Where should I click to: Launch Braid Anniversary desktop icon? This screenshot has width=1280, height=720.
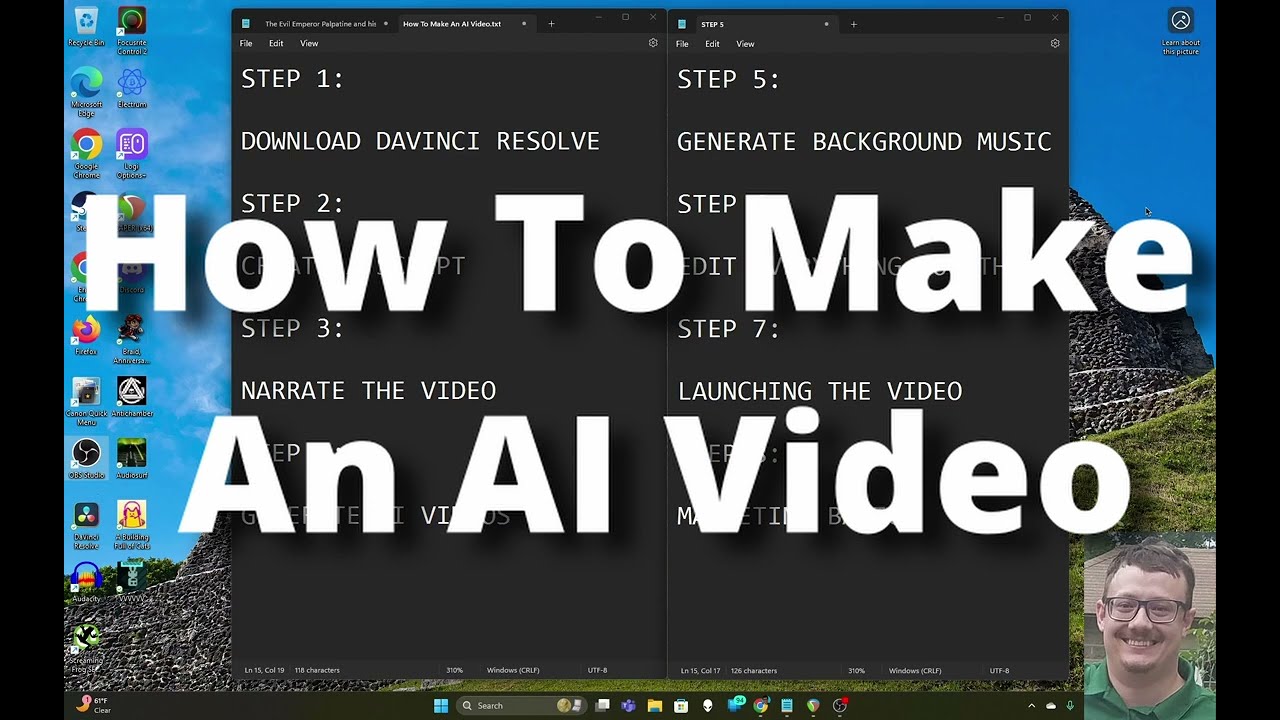tap(131, 340)
